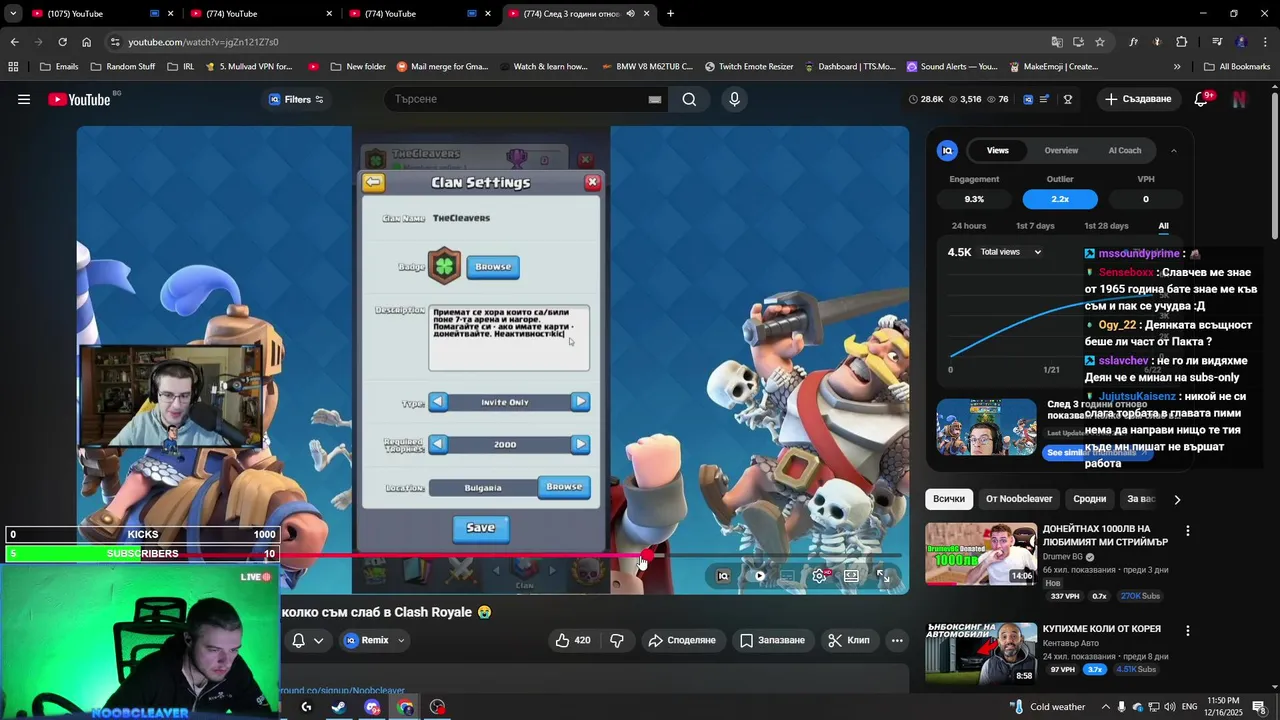Image resolution: width=1280 pixels, height=720 pixels.
Task: Click in the Търсене search field
Action: [515, 99]
